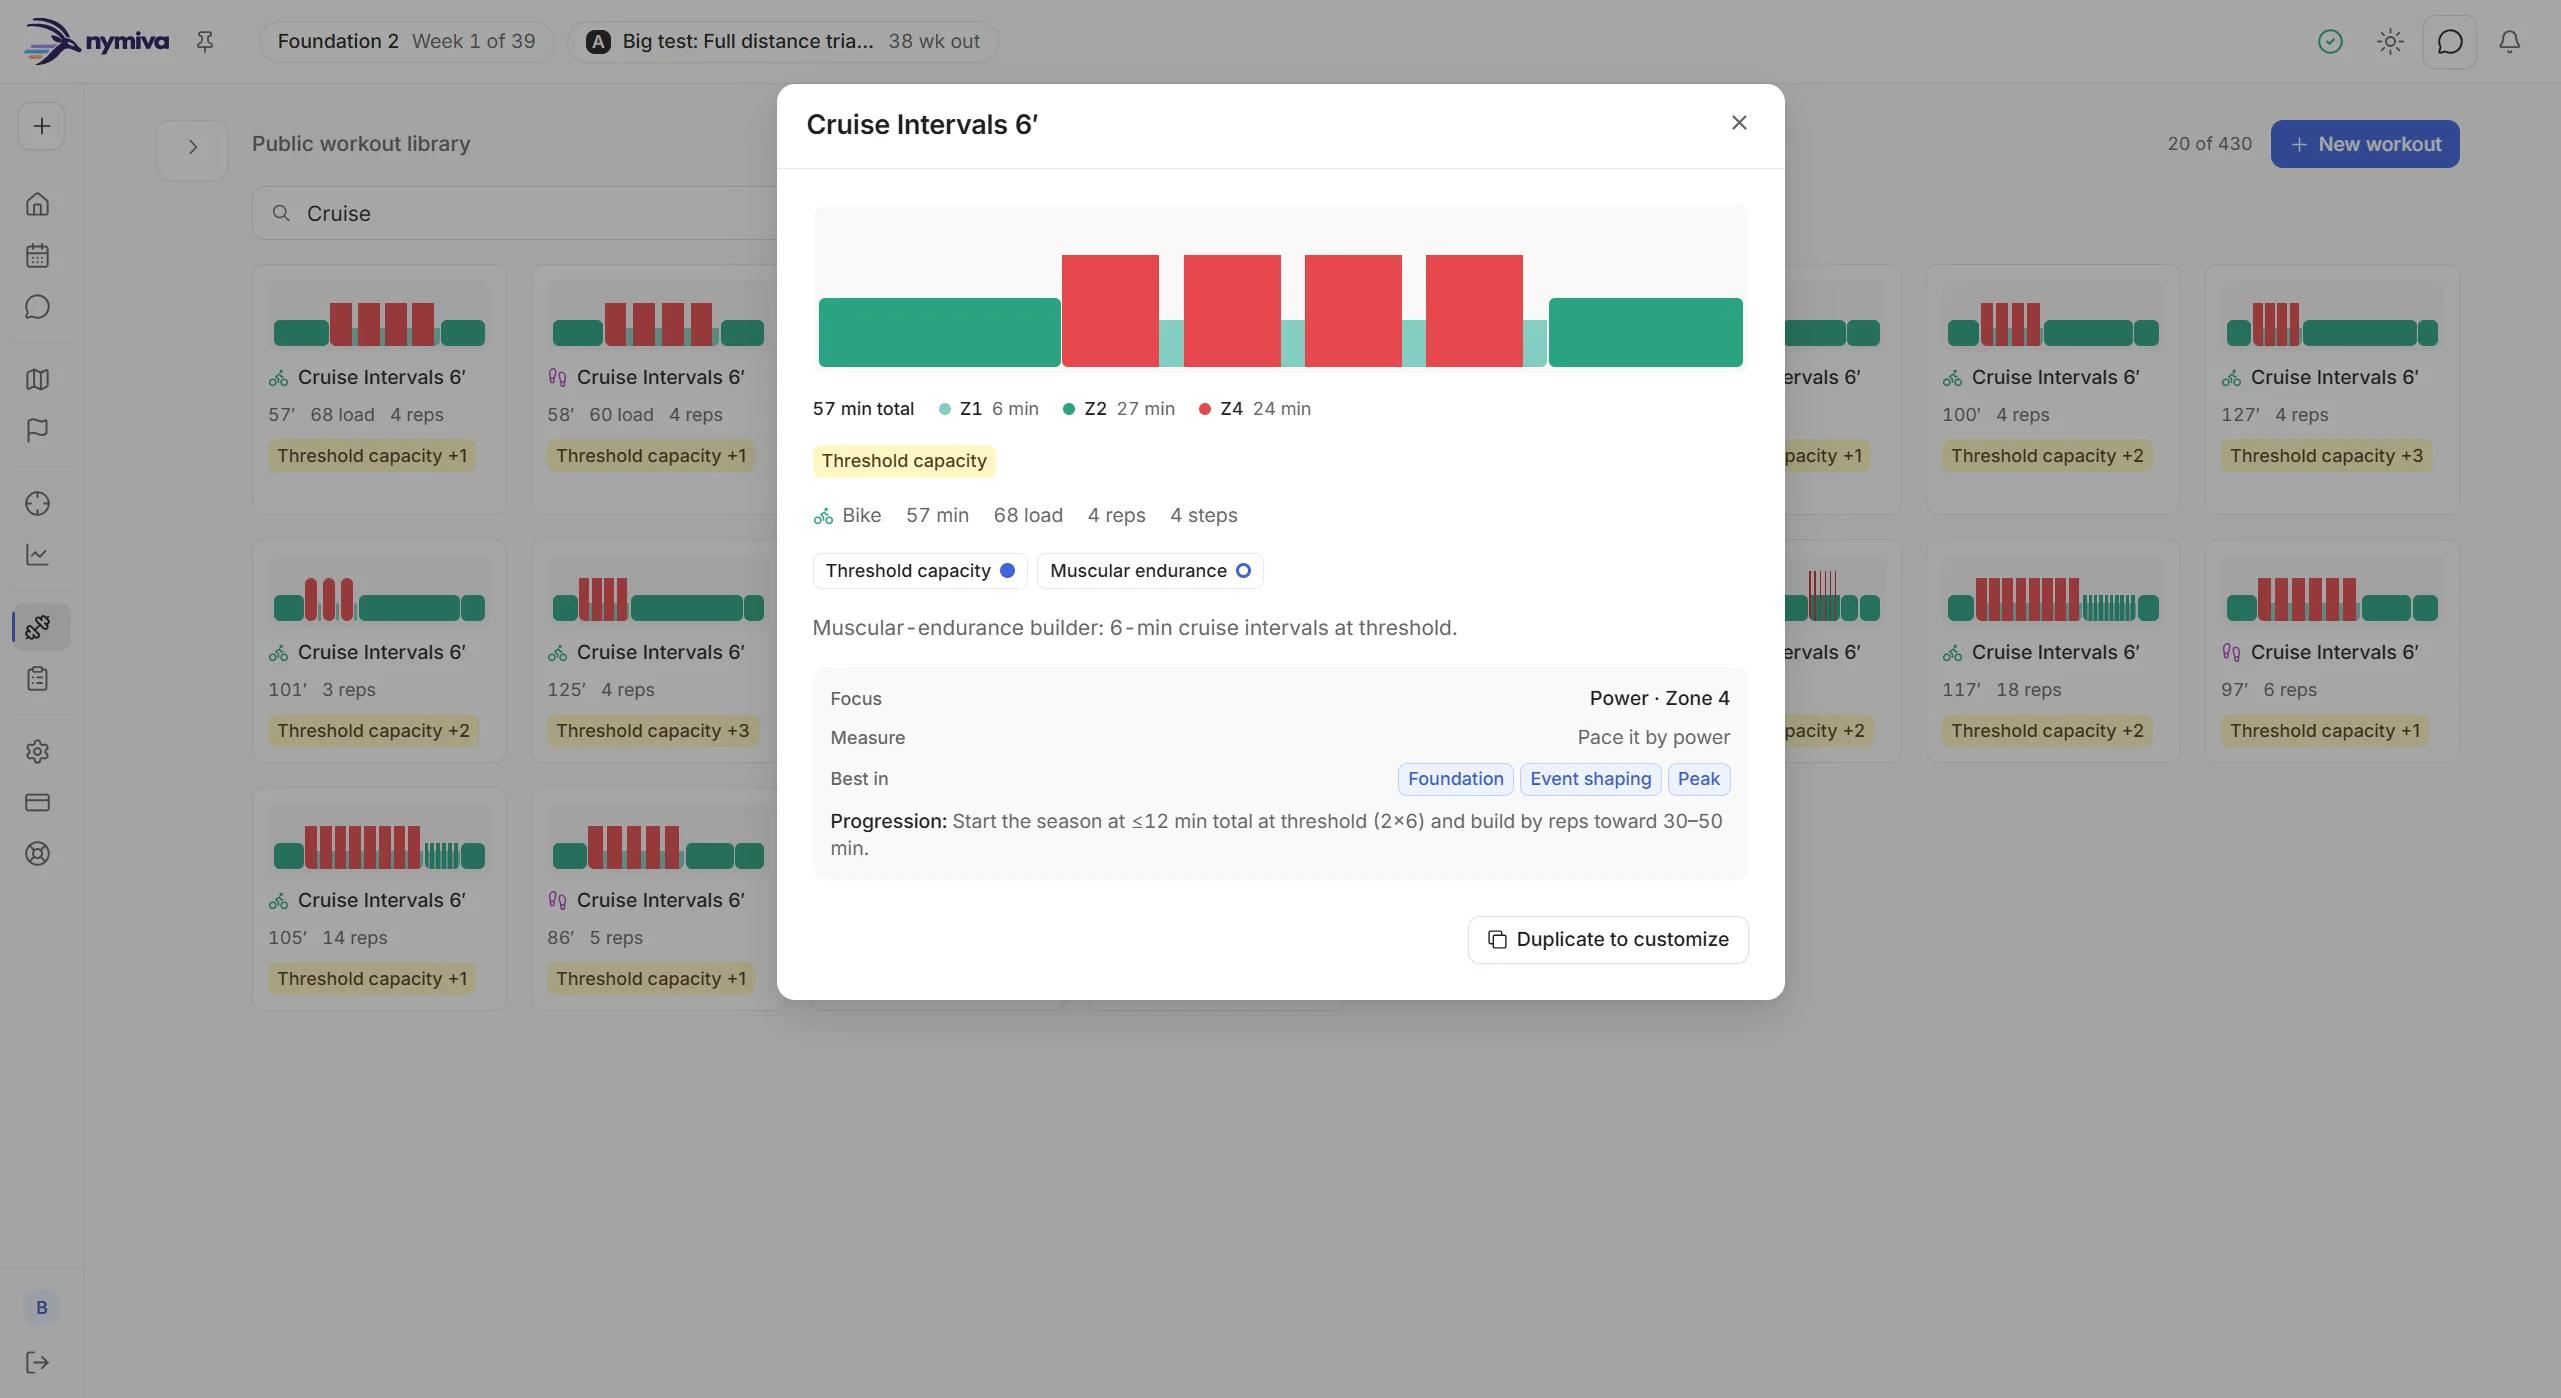Click the nymiva logo
Image resolution: width=2561 pixels, height=1398 pixels.
click(96, 41)
